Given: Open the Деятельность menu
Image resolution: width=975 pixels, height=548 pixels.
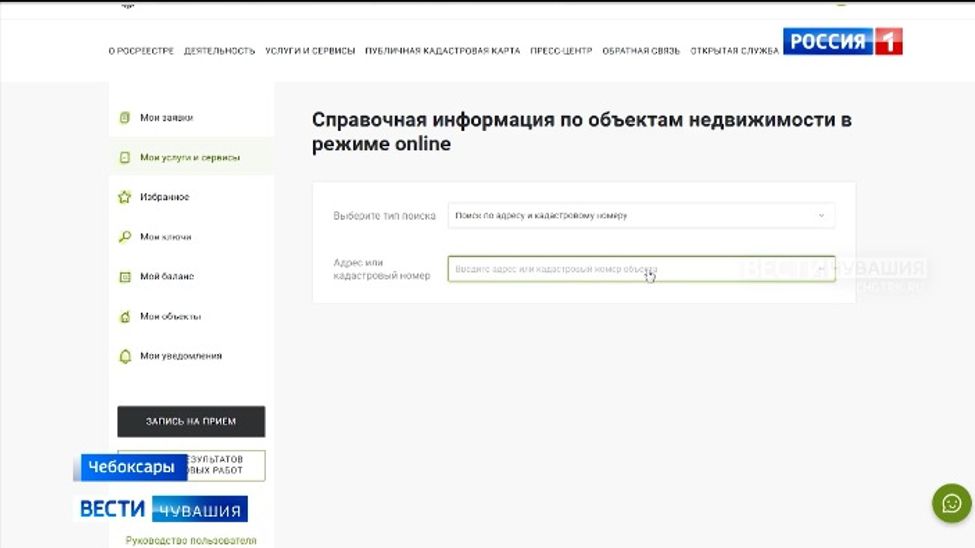Looking at the screenshot, I should (x=219, y=51).
